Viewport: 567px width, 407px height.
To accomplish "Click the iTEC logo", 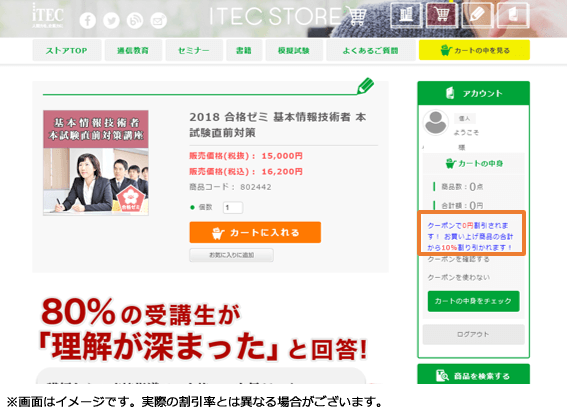I will pos(48,16).
